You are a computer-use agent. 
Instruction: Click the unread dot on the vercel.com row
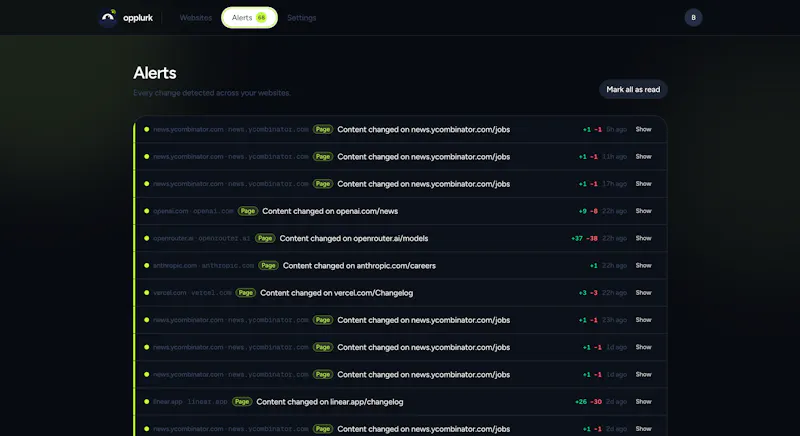(x=146, y=293)
